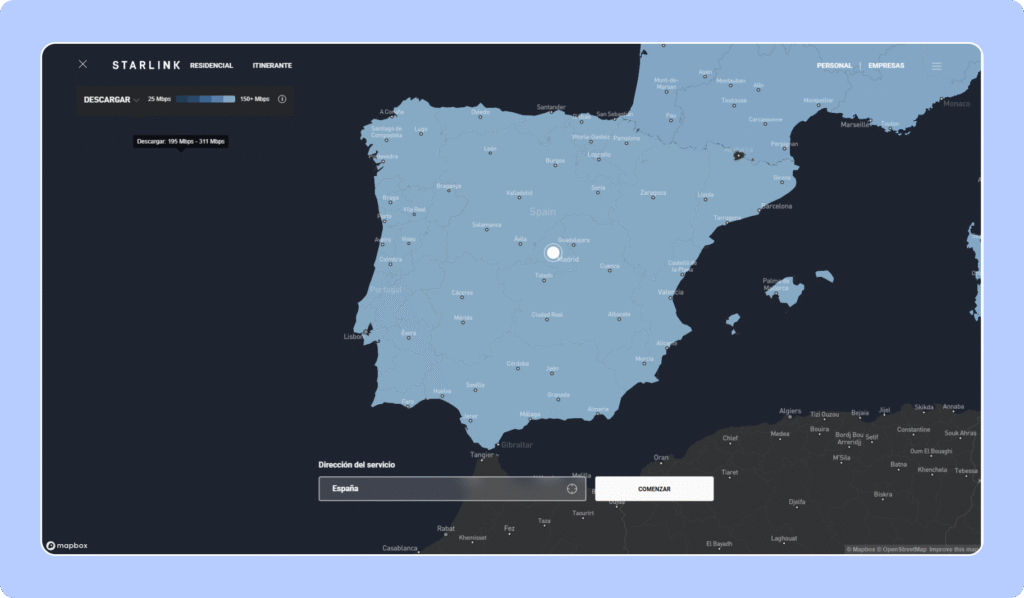
Task: Click the speed legend info icon
Action: coord(282,99)
